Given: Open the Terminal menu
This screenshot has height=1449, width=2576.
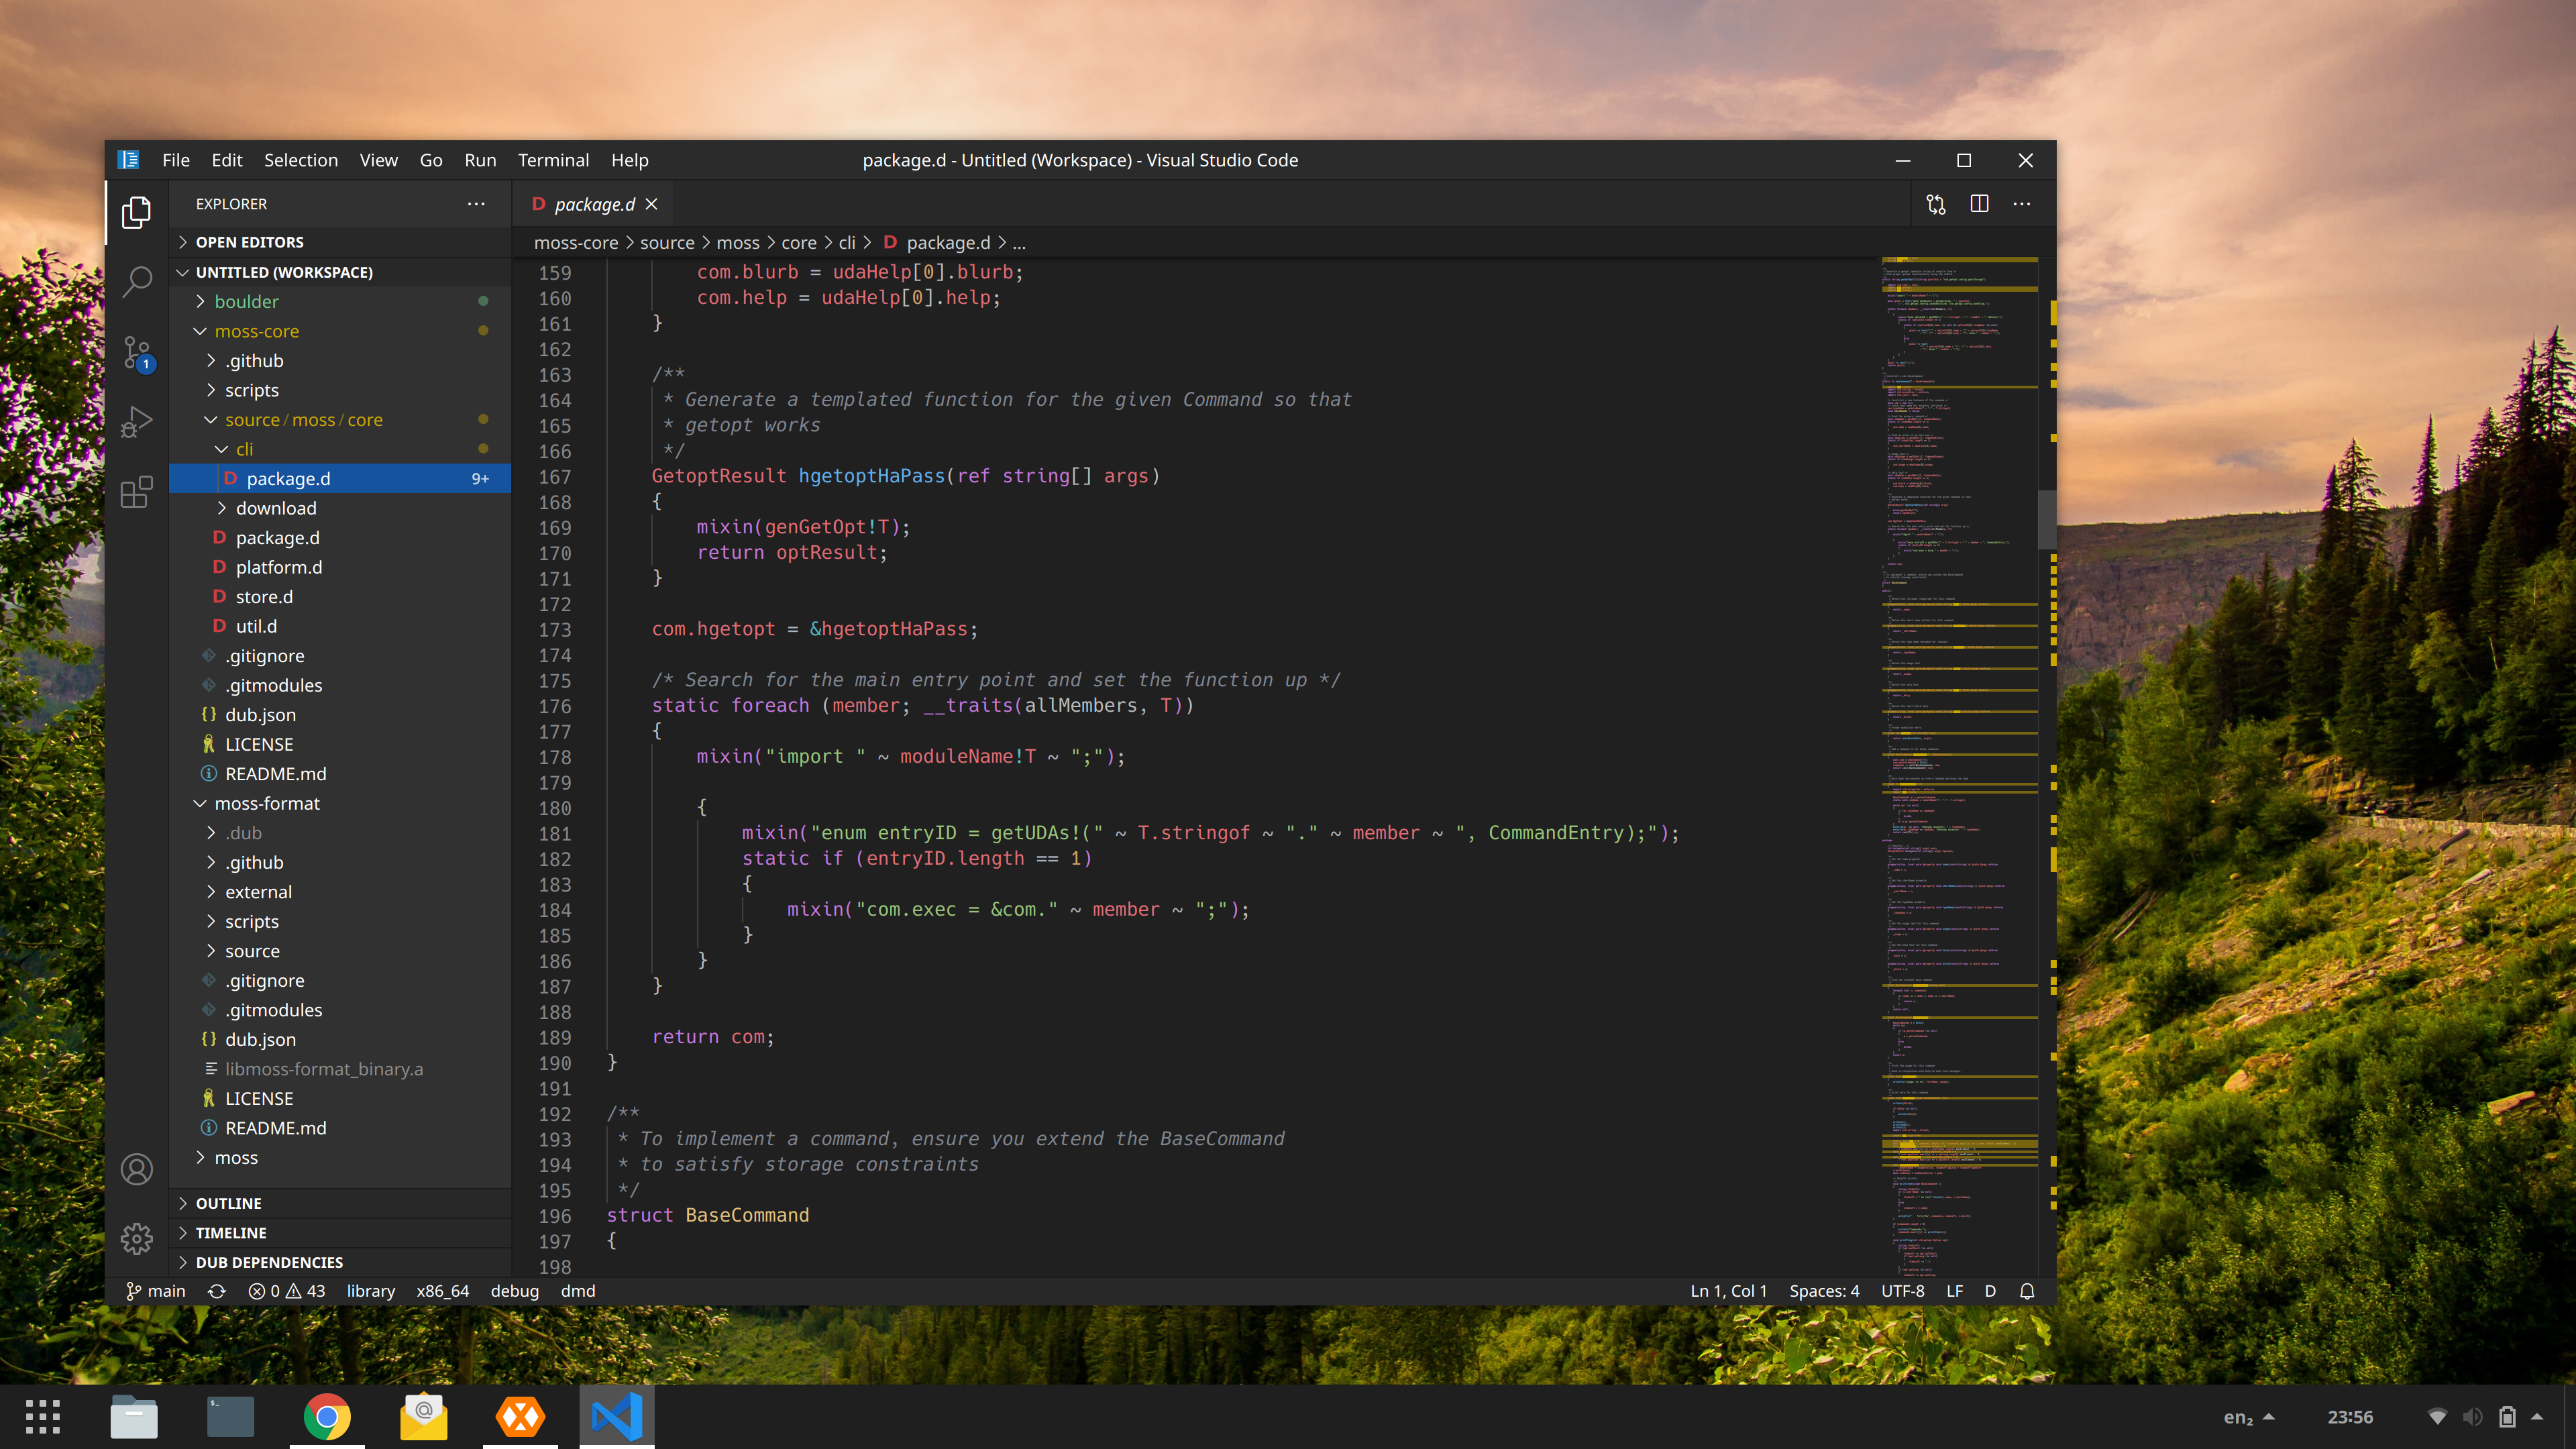Looking at the screenshot, I should pyautogui.click(x=553, y=160).
